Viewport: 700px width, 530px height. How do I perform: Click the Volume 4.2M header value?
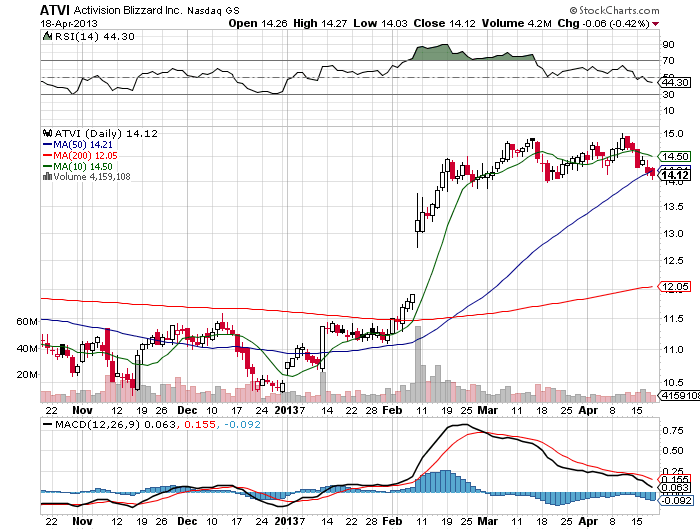(517, 23)
